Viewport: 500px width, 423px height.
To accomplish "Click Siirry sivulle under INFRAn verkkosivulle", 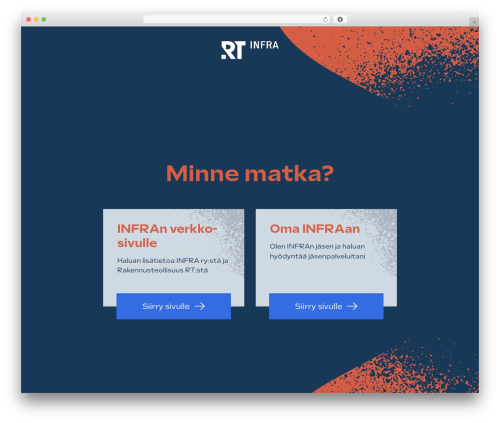I will pos(173,306).
